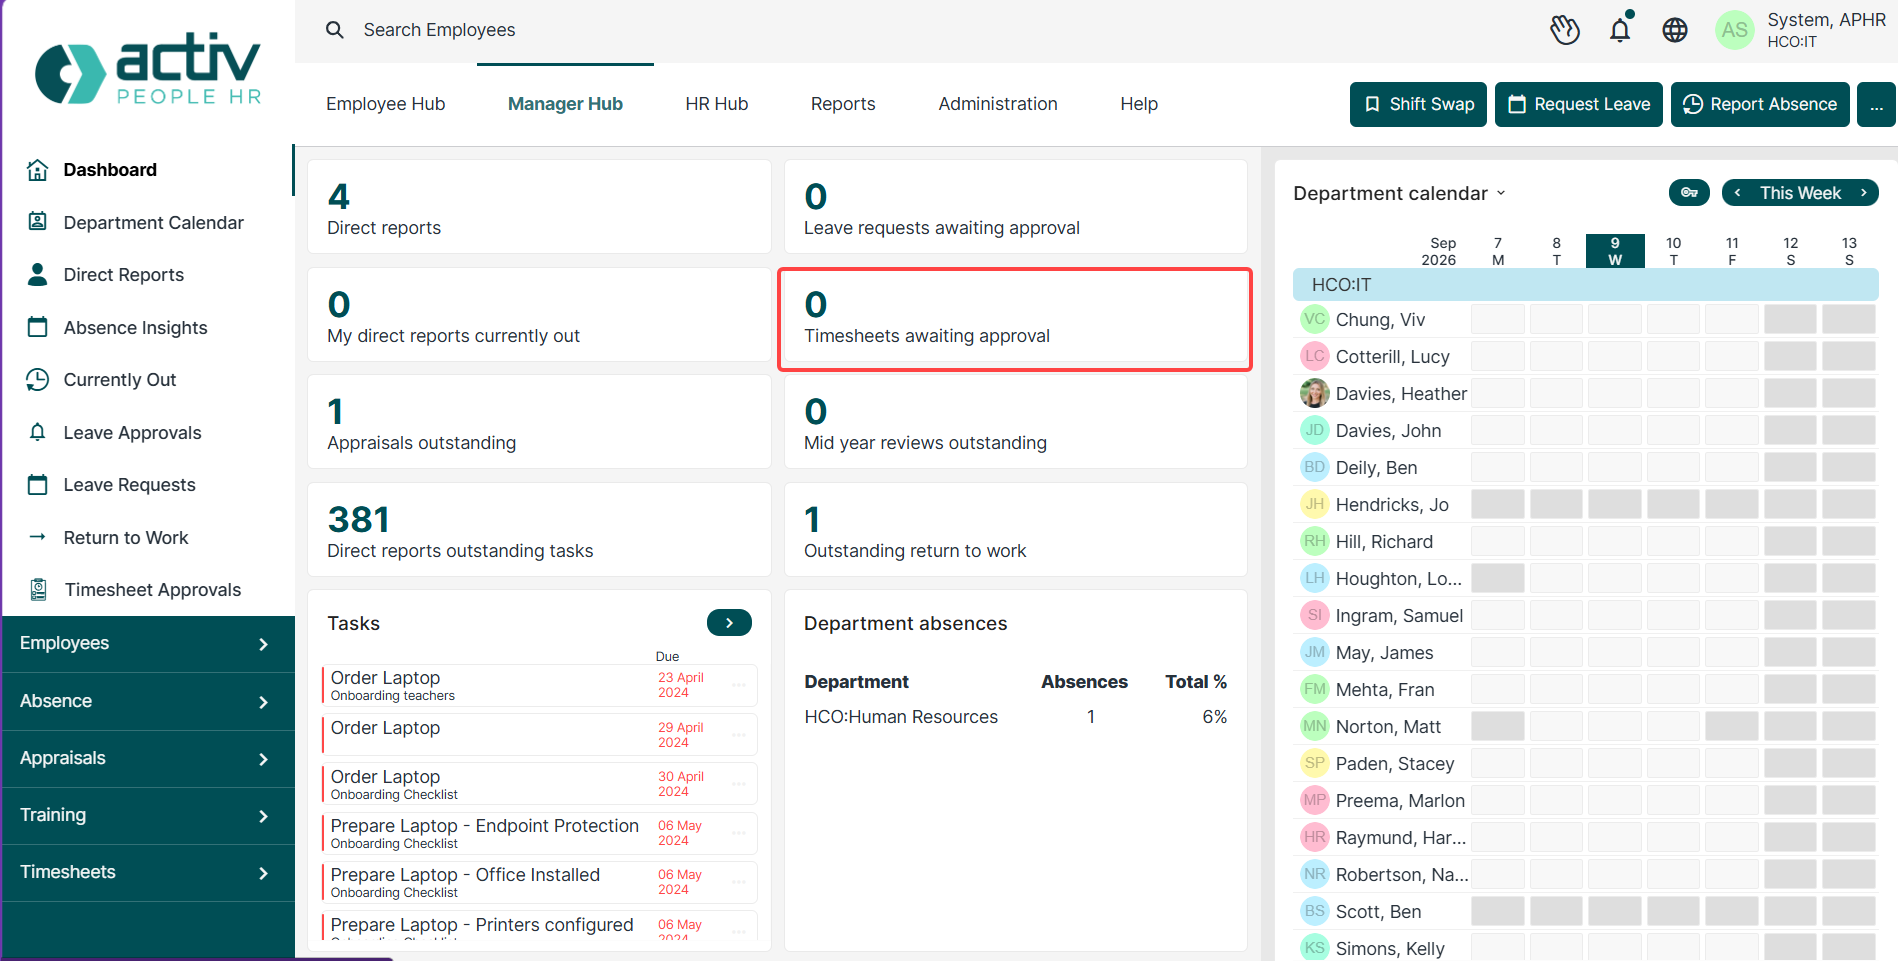Expand the Employees sidebar section
1898x961 pixels.
click(x=147, y=644)
